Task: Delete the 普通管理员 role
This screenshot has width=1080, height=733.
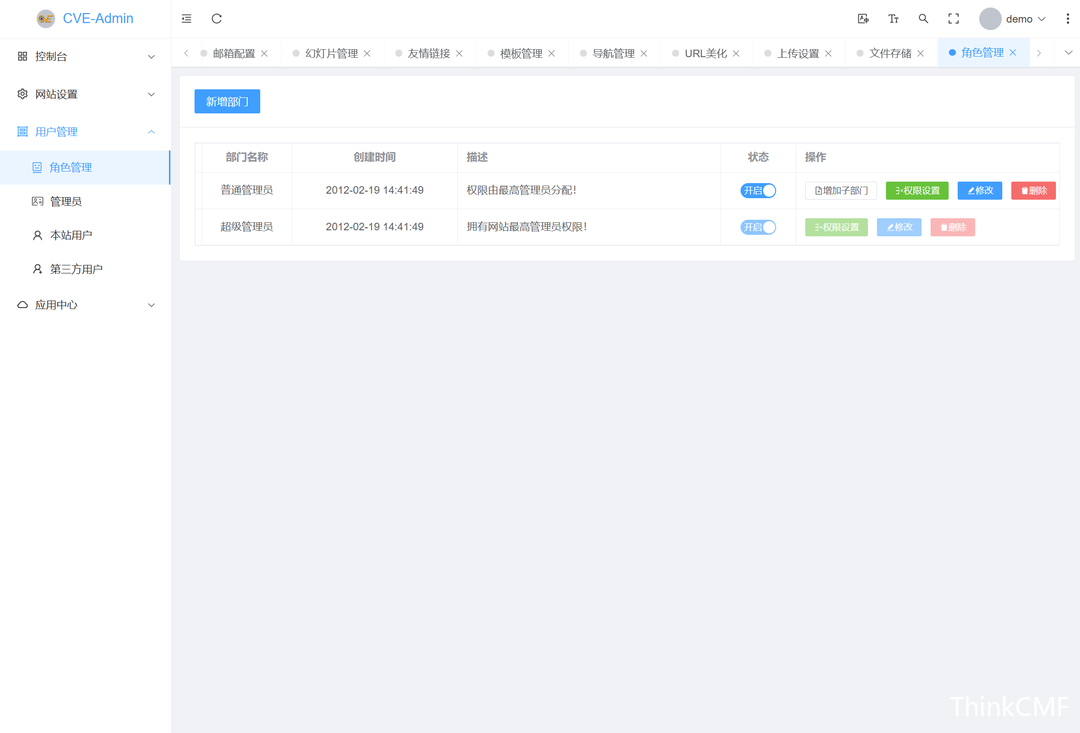Action: [x=1033, y=191]
